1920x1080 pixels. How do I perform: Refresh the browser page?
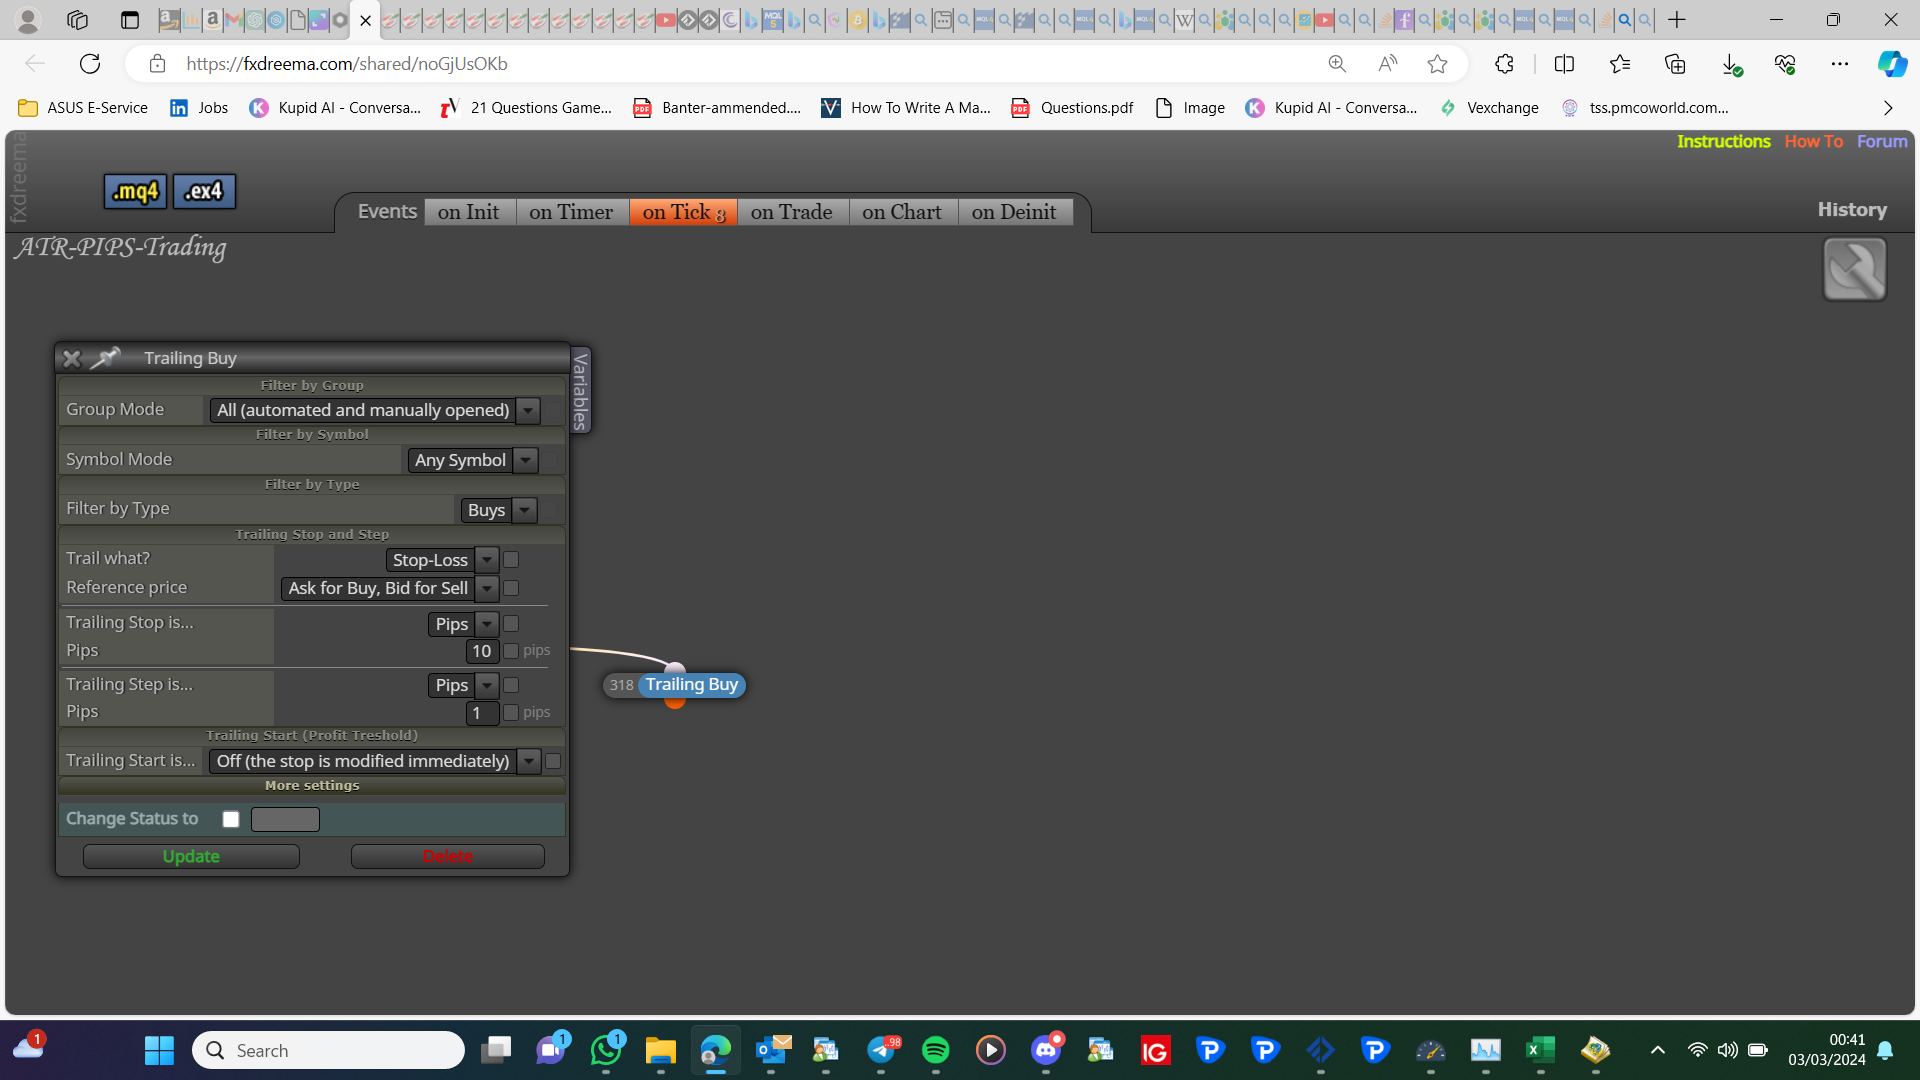(x=90, y=64)
